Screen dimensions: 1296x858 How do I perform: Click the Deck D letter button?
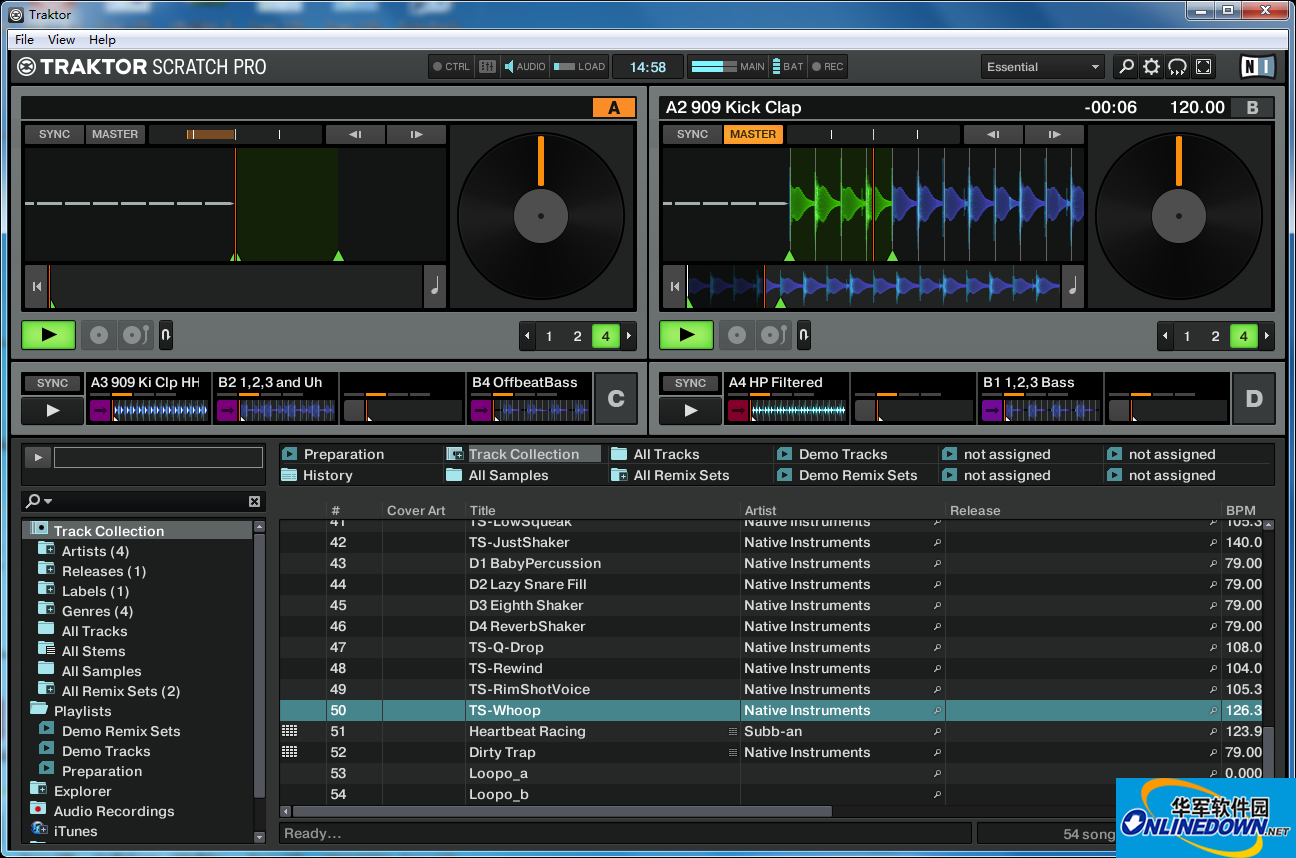(x=1254, y=399)
